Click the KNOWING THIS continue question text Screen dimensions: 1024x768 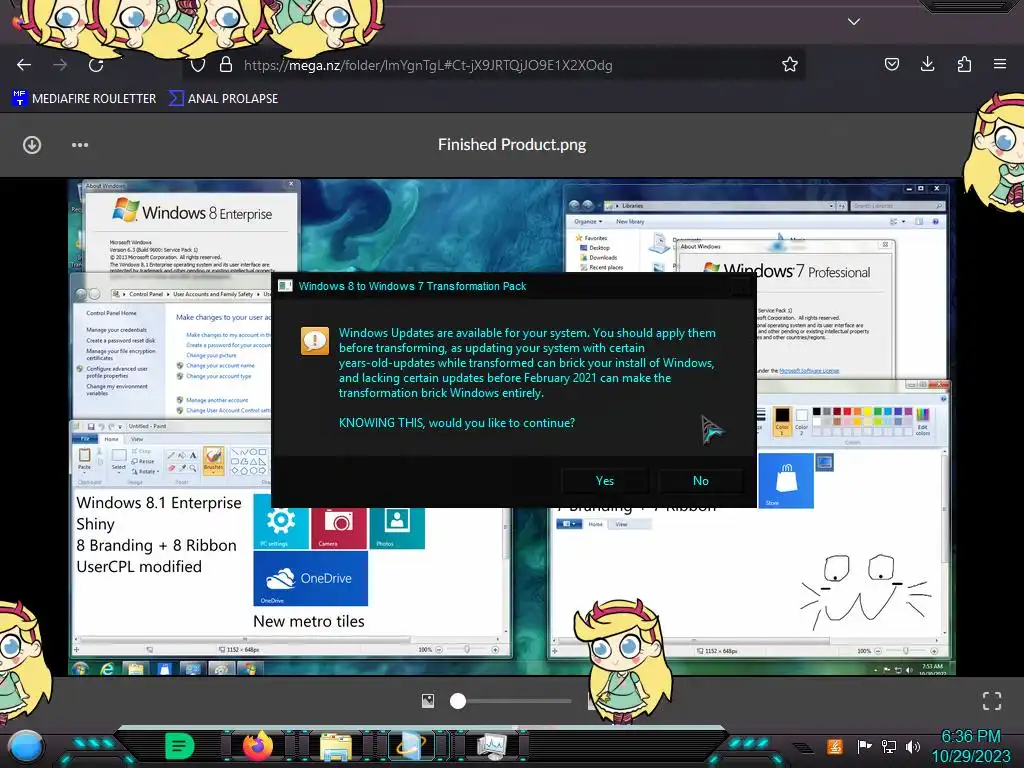point(456,423)
